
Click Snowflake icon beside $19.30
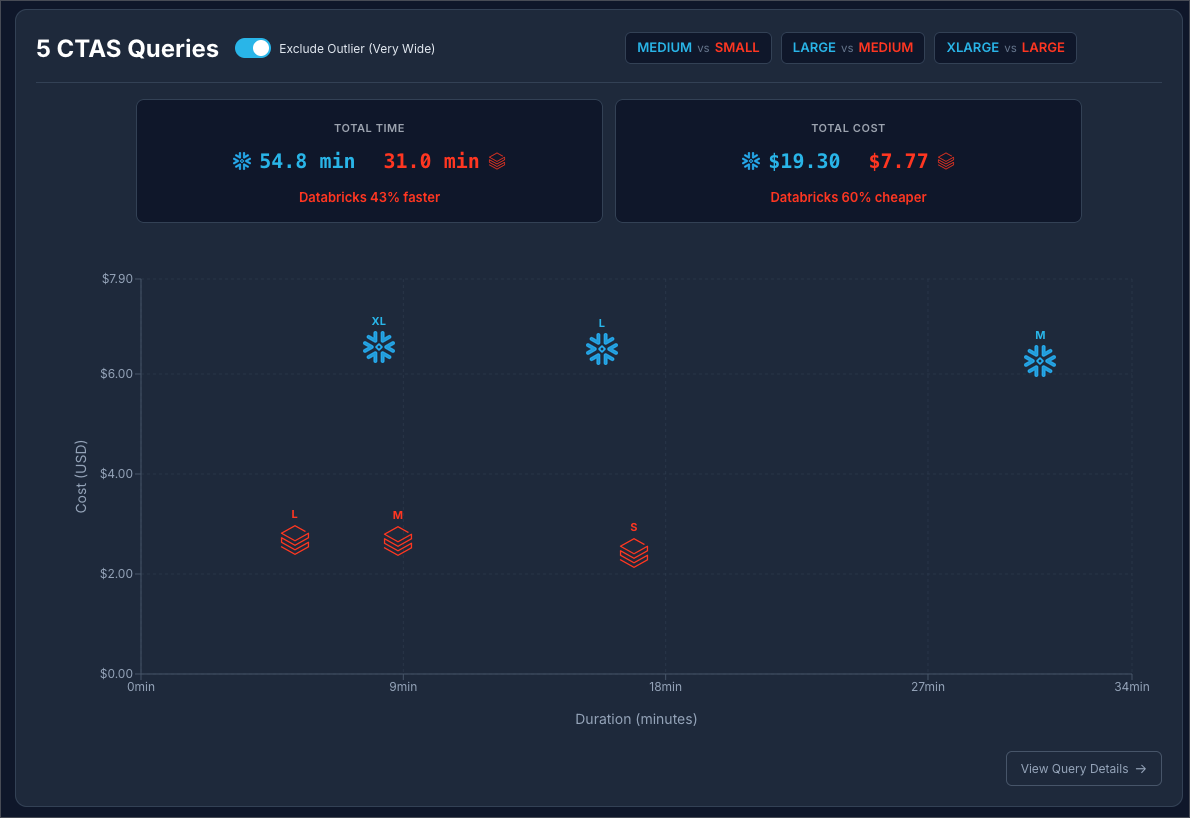[751, 161]
